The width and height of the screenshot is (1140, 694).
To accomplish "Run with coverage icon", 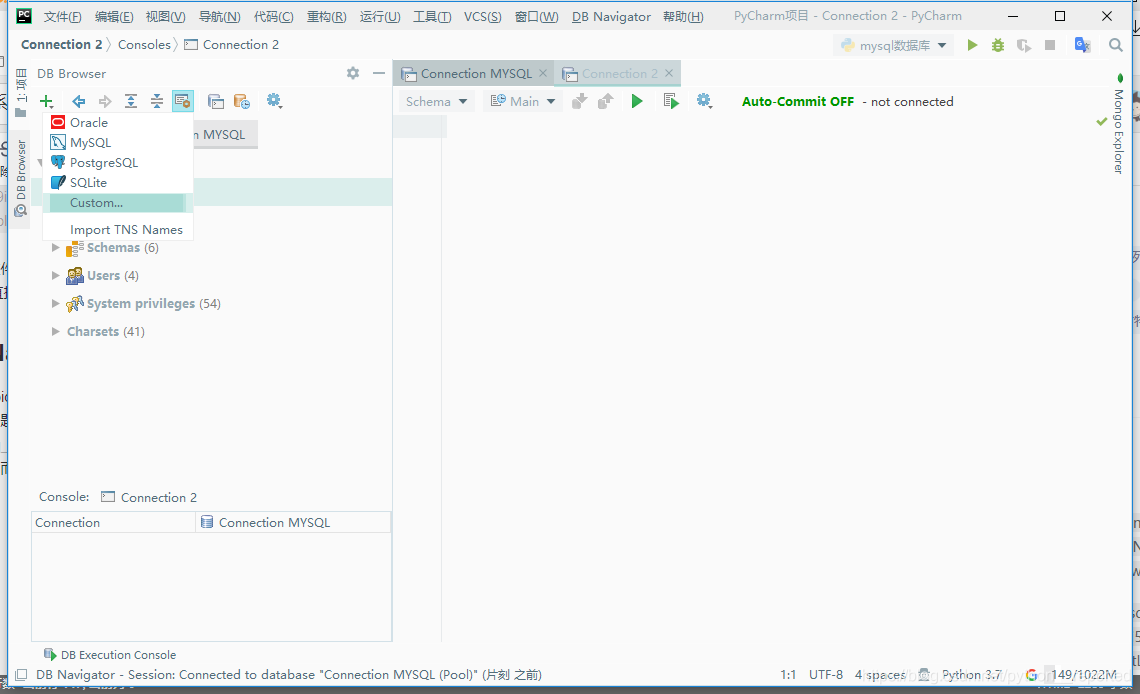I will tap(1024, 45).
